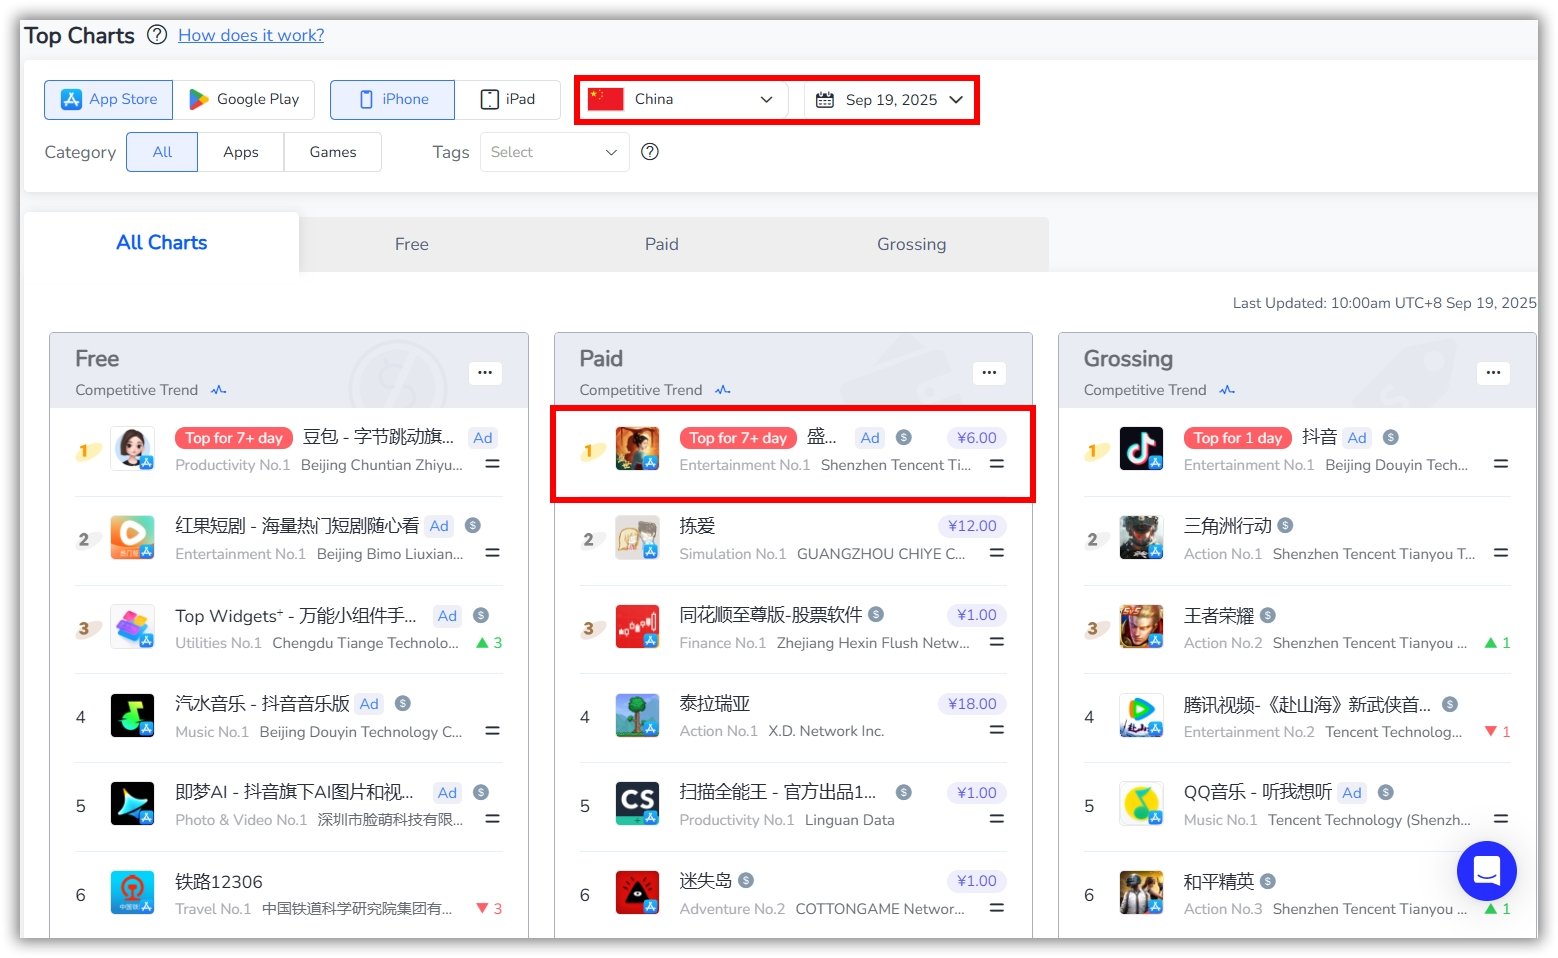Open the 'How does it work?' link

coord(251,35)
